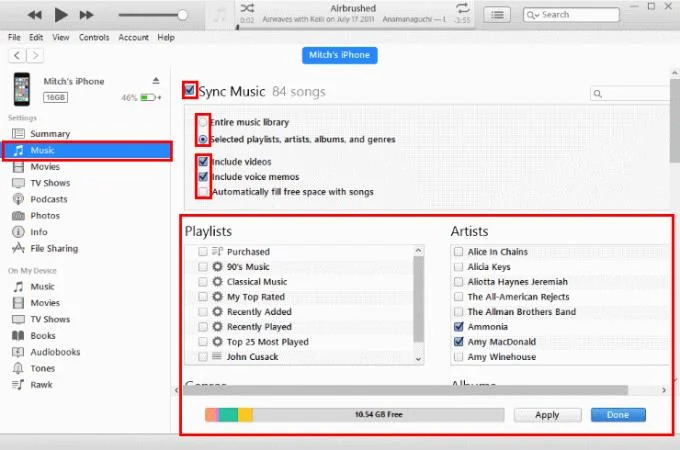This screenshot has height=450, width=680.
Task: Select Entire music library radio option
Action: 203,122
